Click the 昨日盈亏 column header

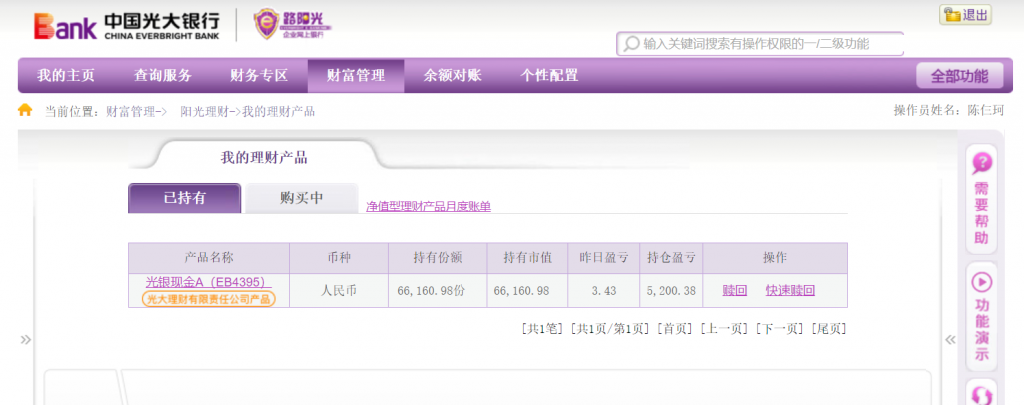click(604, 258)
